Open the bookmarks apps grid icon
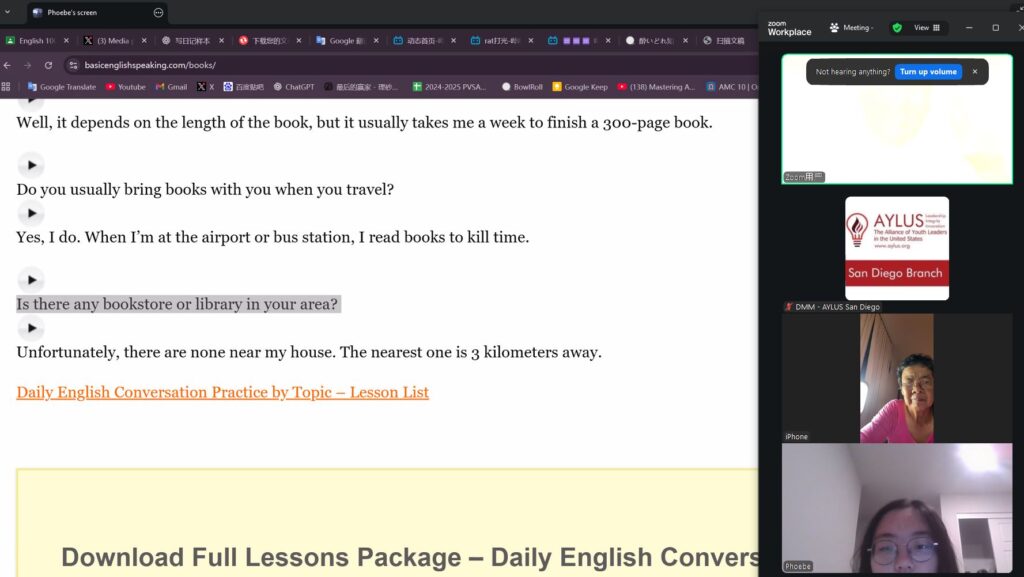 point(7,87)
